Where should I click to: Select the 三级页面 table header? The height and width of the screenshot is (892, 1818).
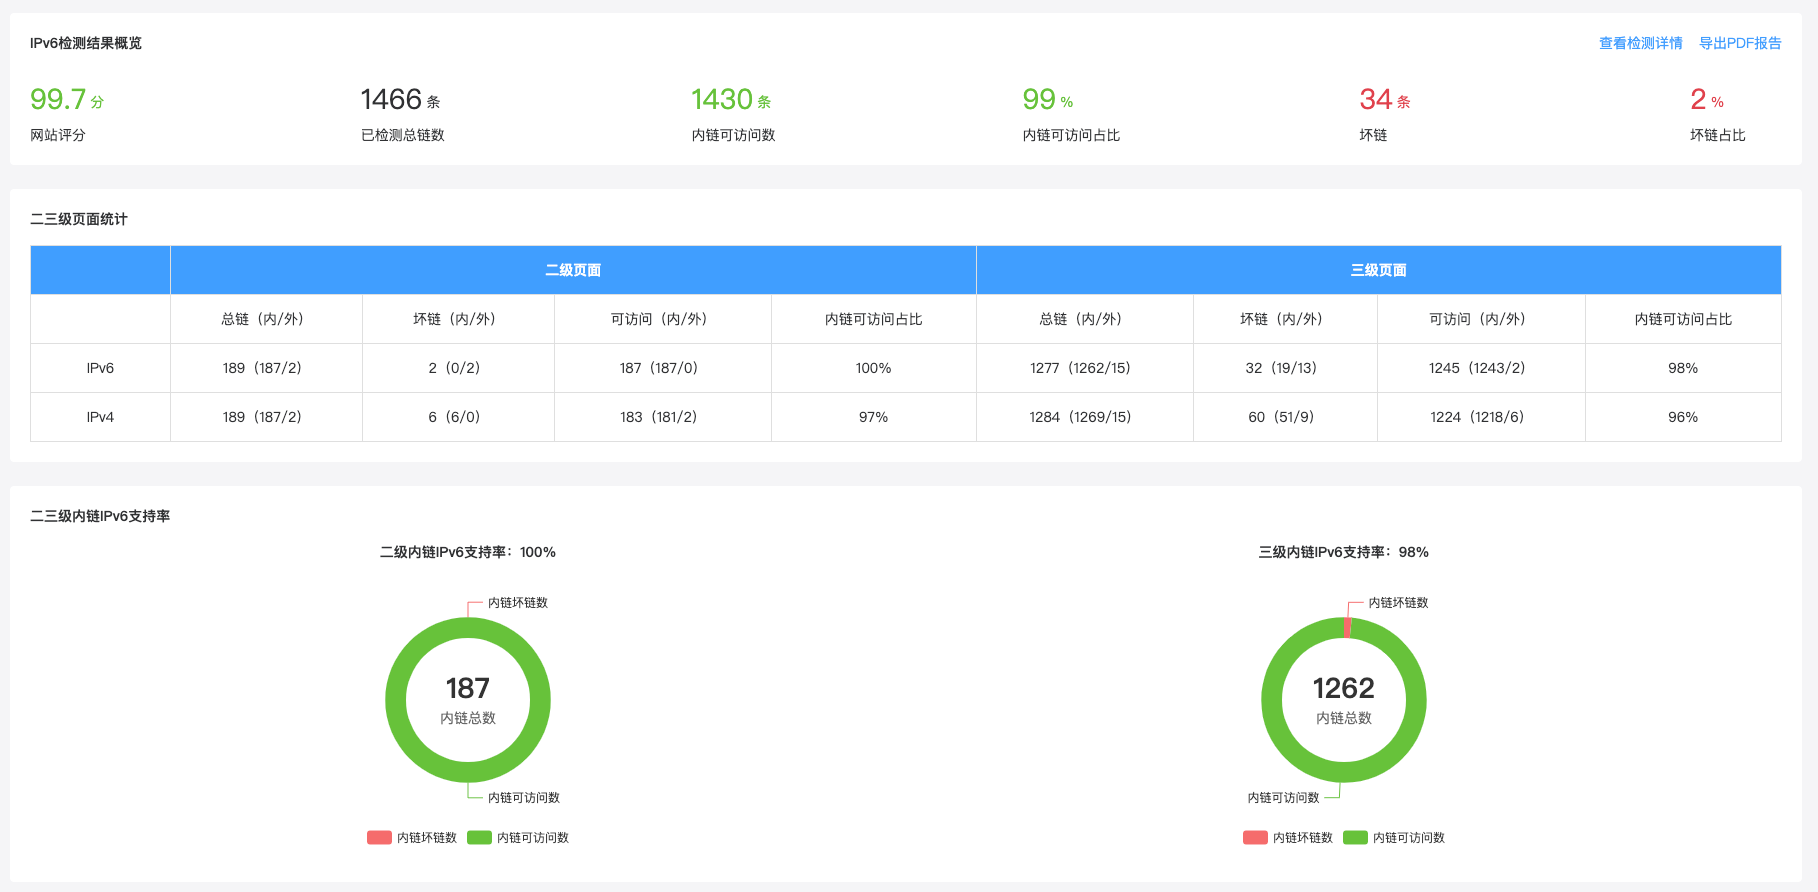click(x=1378, y=270)
